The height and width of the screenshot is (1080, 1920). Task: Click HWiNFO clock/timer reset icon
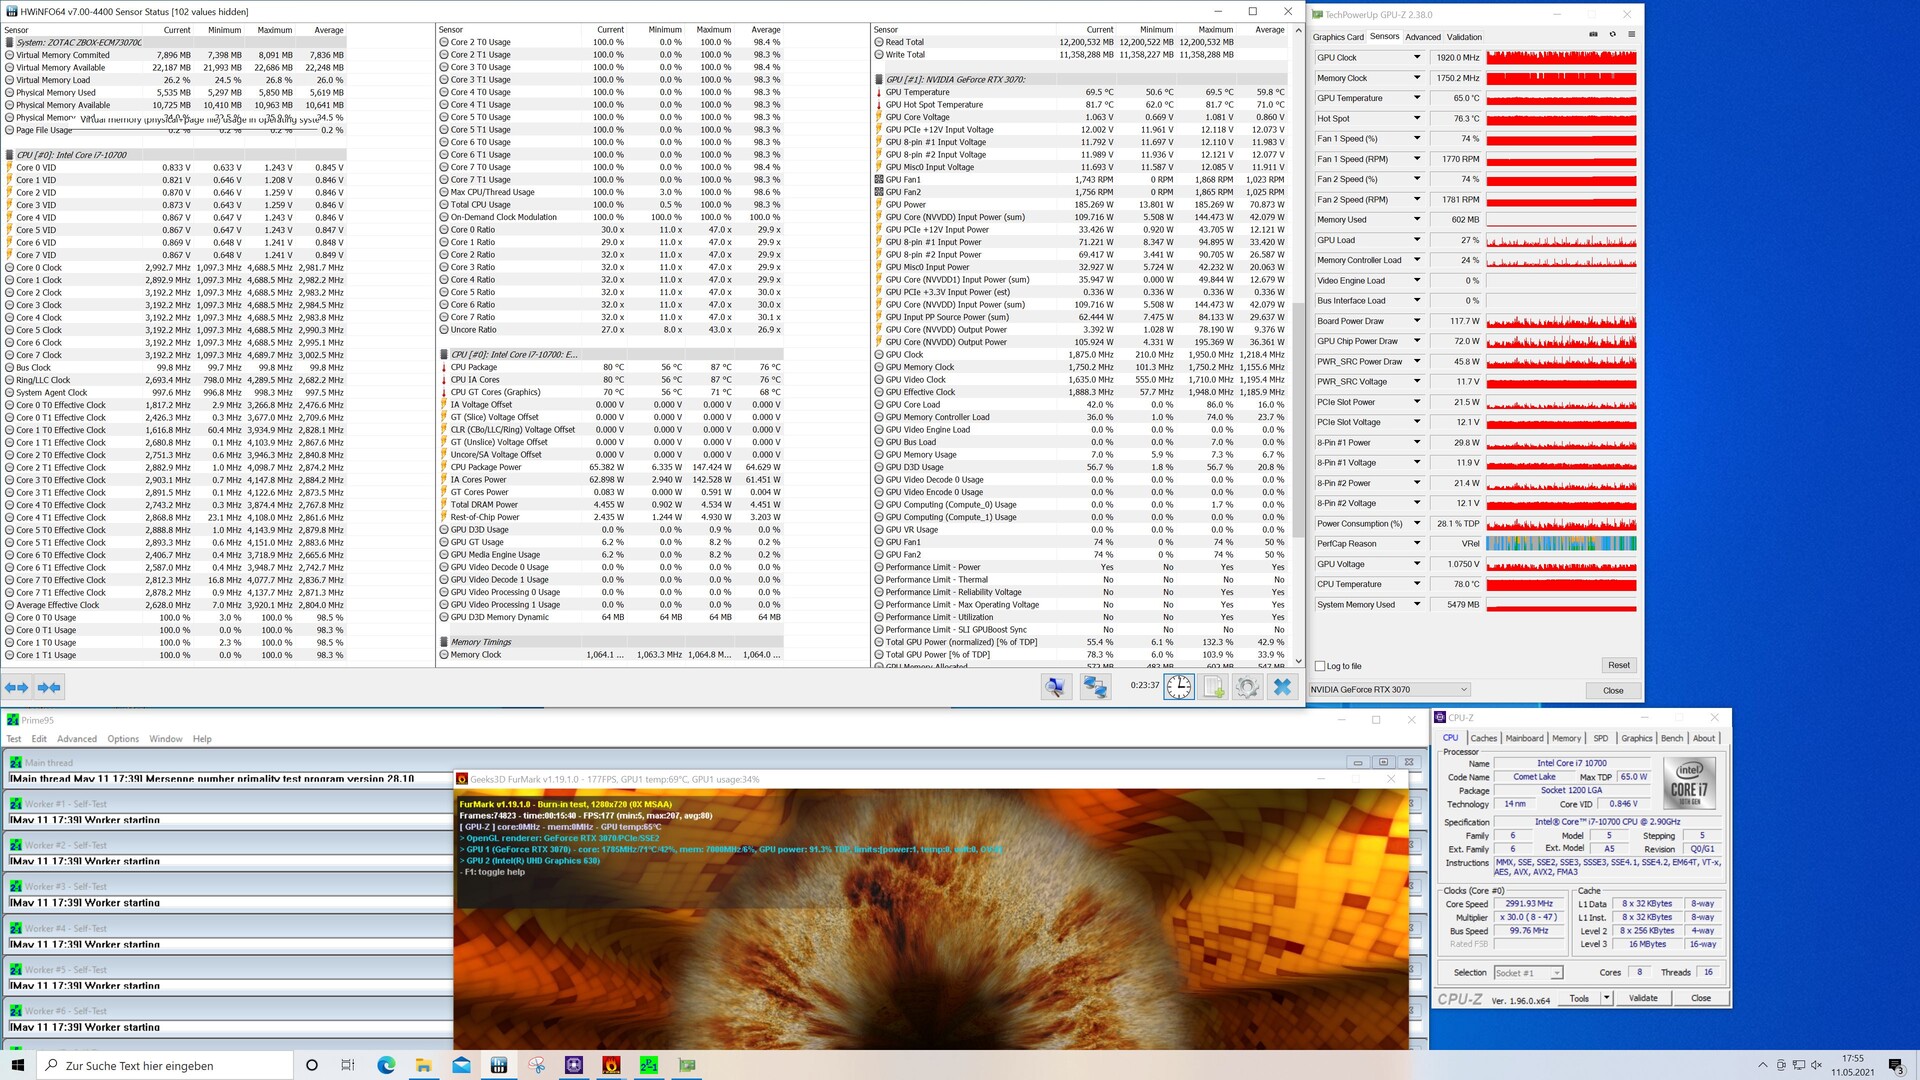pyautogui.click(x=1179, y=687)
